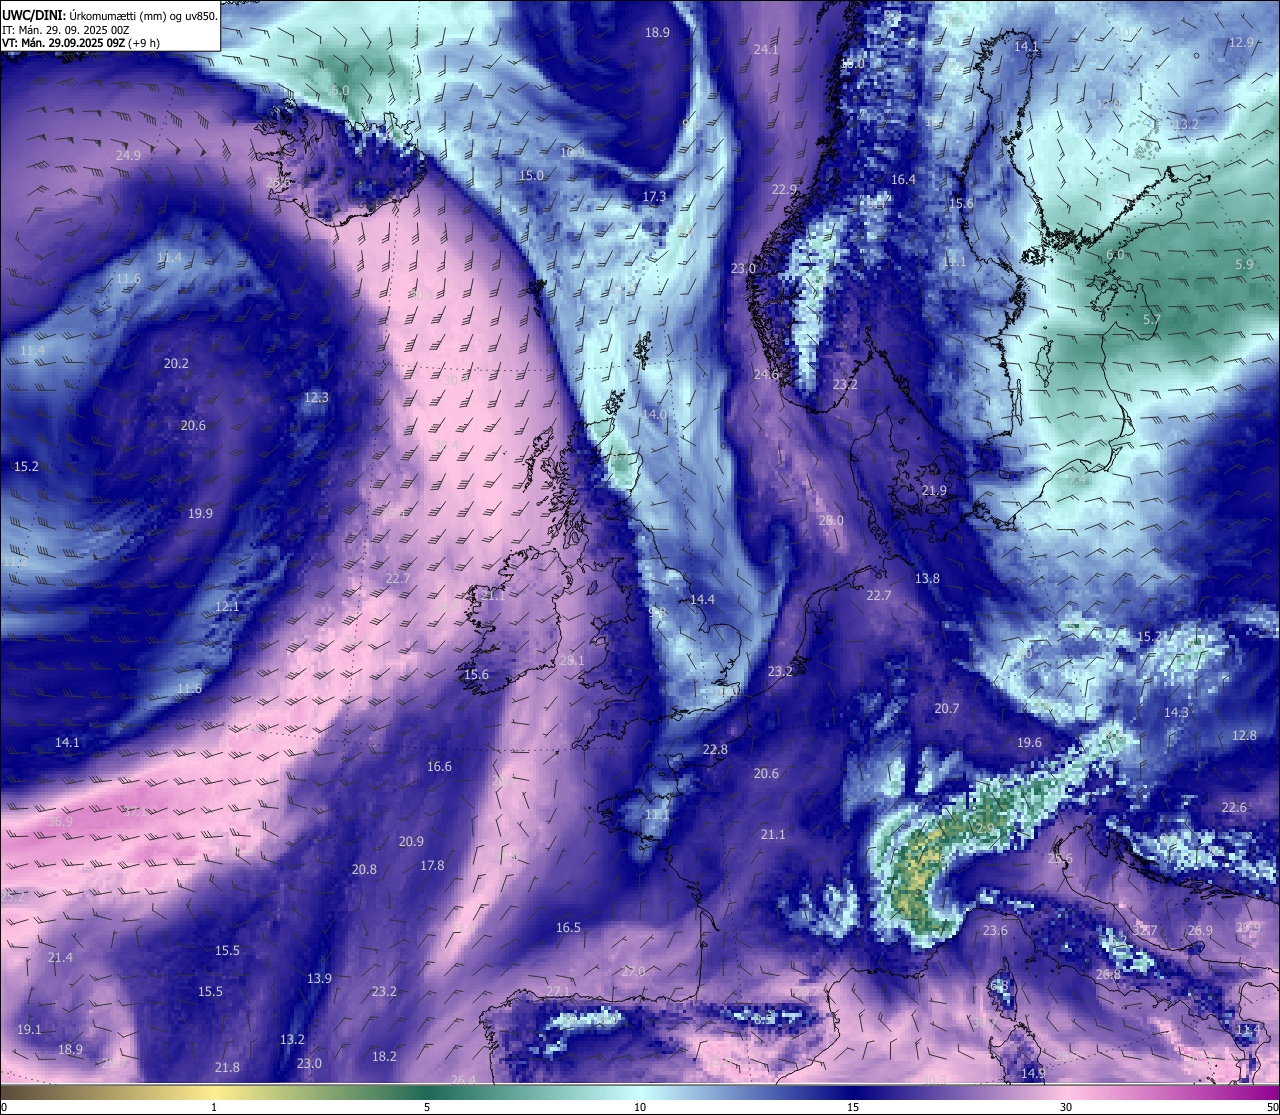Click the 26.9 value on the map
Image resolution: width=1280 pixels, height=1115 pixels.
click(x=1200, y=930)
